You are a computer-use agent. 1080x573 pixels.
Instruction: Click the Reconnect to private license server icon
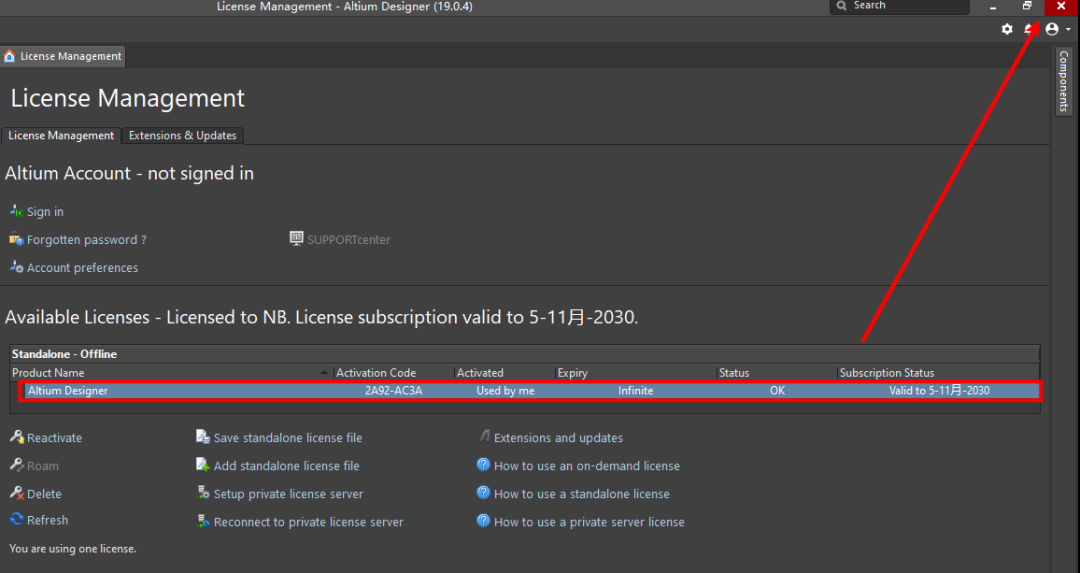(x=203, y=521)
